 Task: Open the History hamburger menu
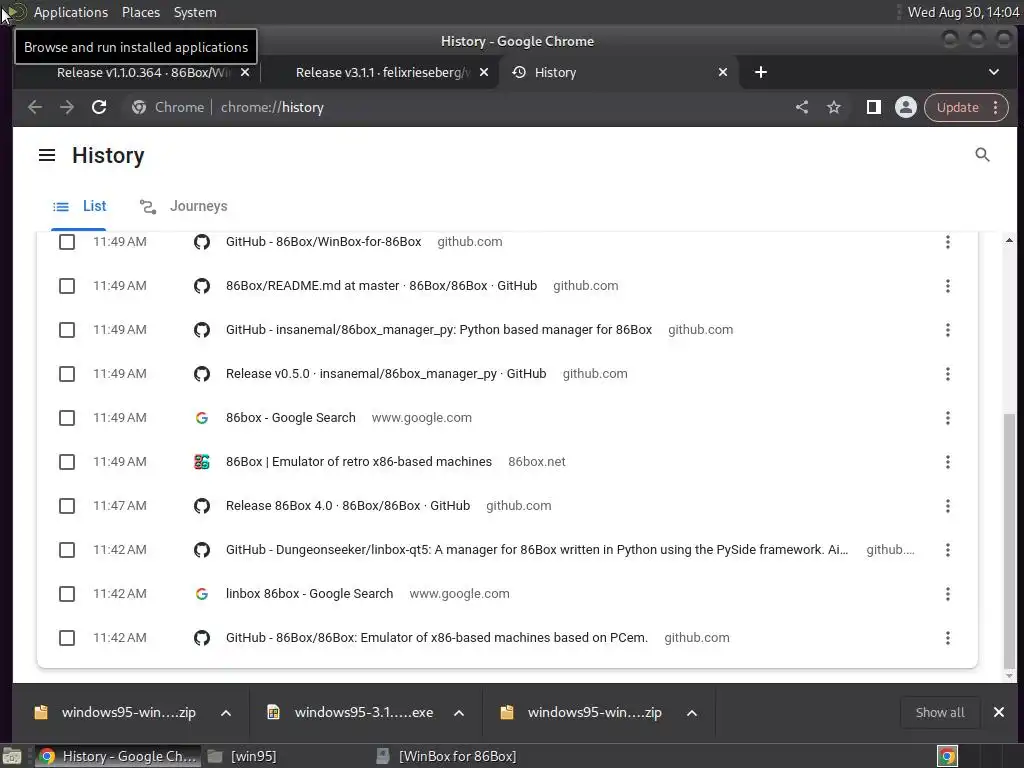click(x=46, y=155)
